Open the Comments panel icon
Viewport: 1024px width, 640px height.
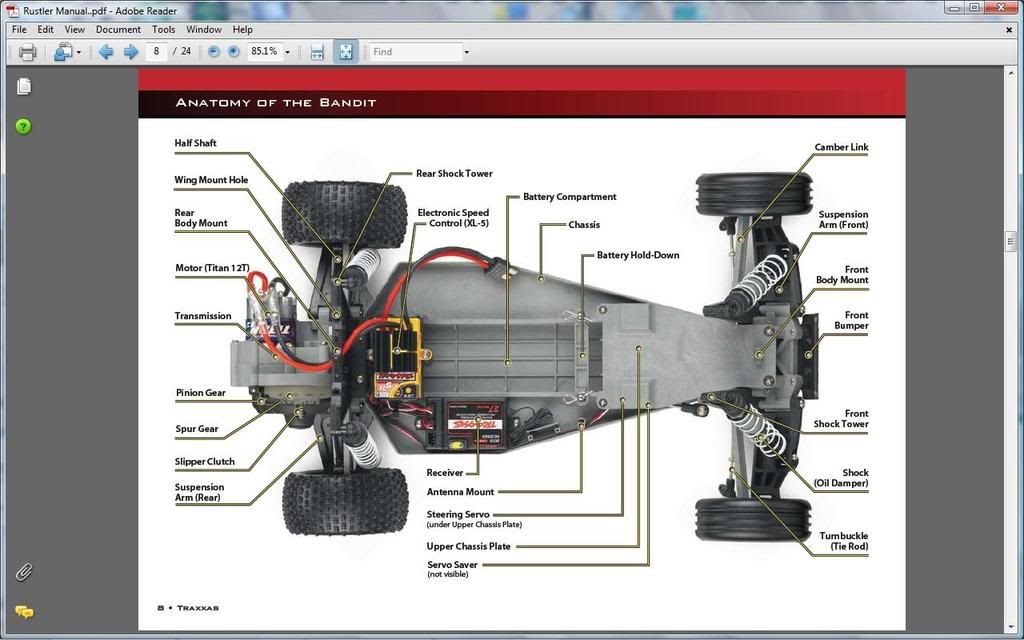[x=24, y=612]
